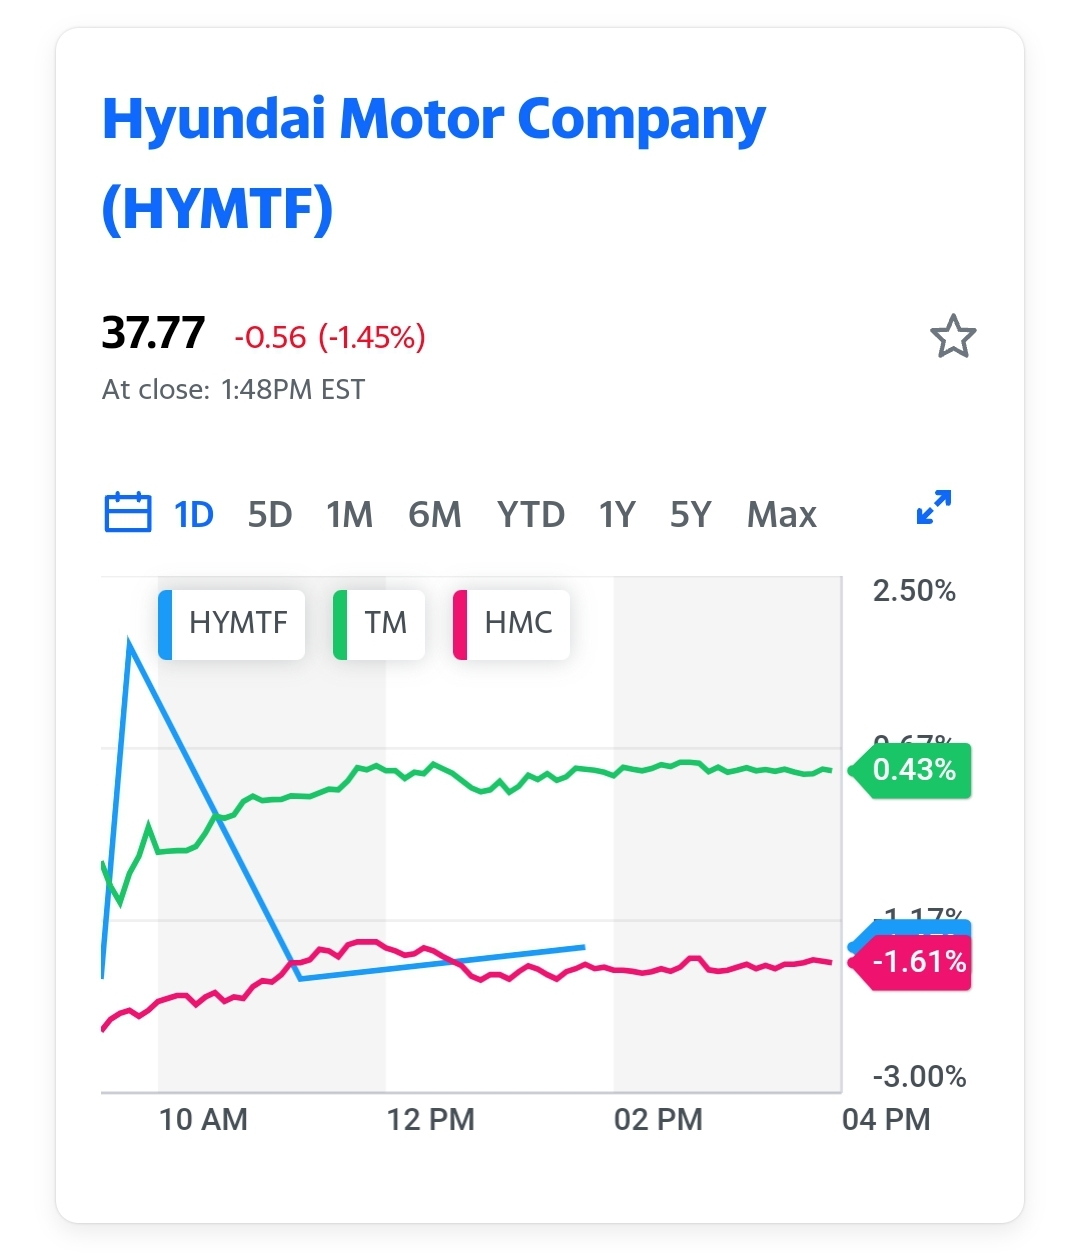Screen dimensions: 1080x1258
Task: Select the 1D time range
Action: tap(194, 515)
